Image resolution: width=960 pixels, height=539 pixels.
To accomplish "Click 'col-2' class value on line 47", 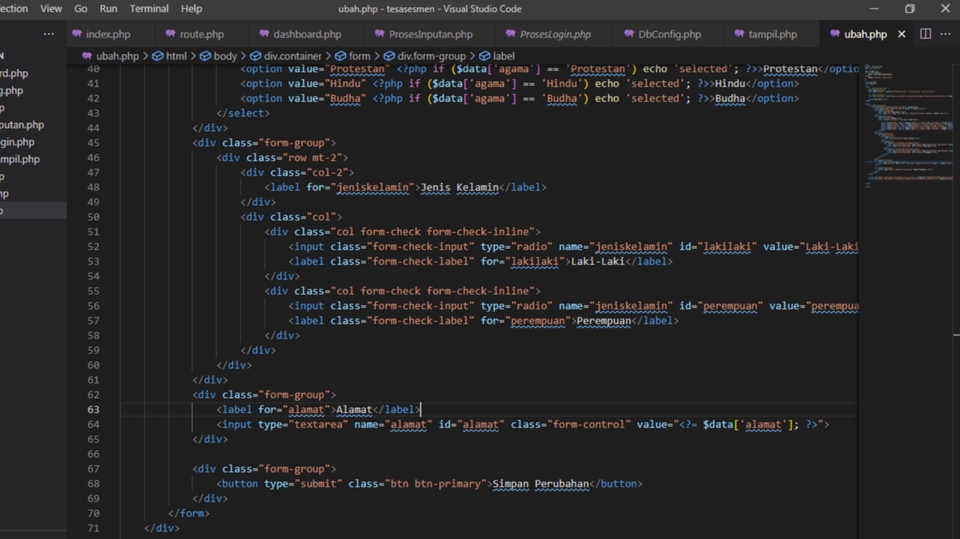I will point(327,173).
